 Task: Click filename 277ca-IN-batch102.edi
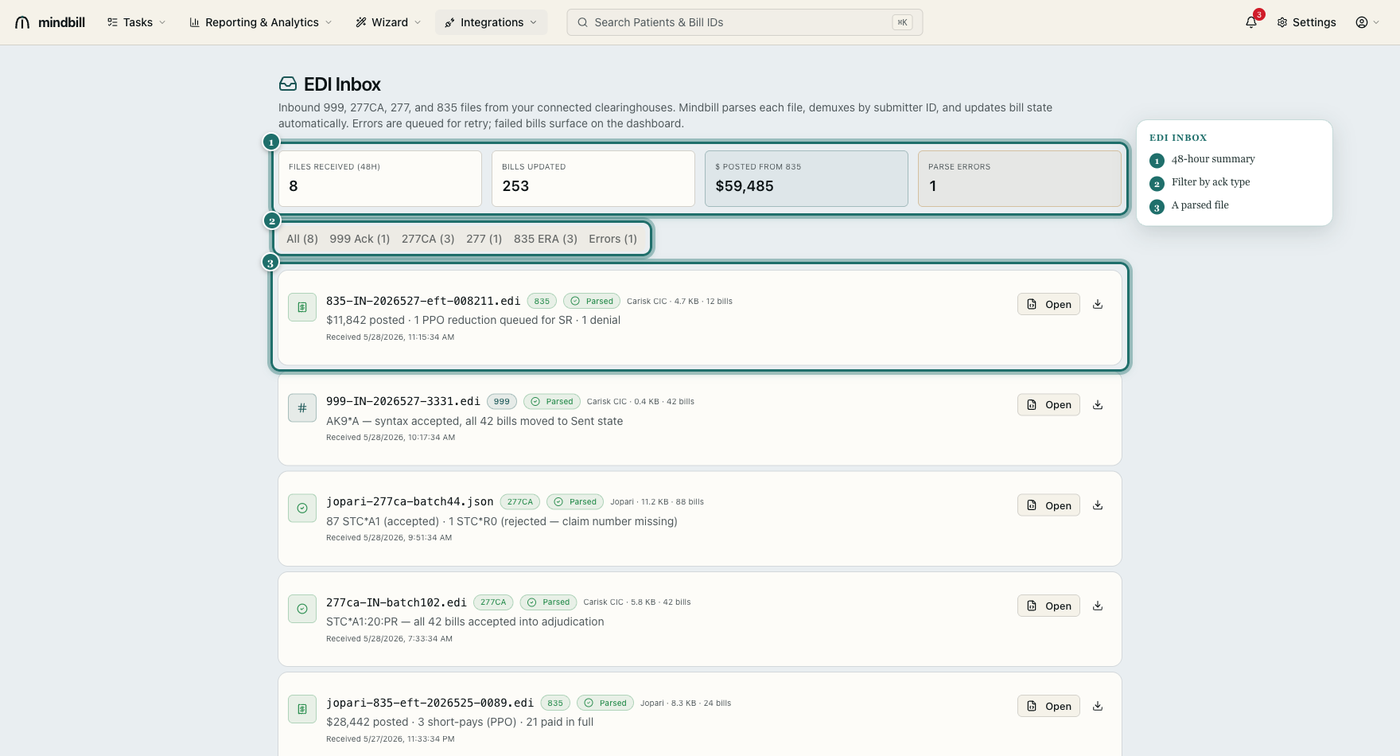click(396, 602)
